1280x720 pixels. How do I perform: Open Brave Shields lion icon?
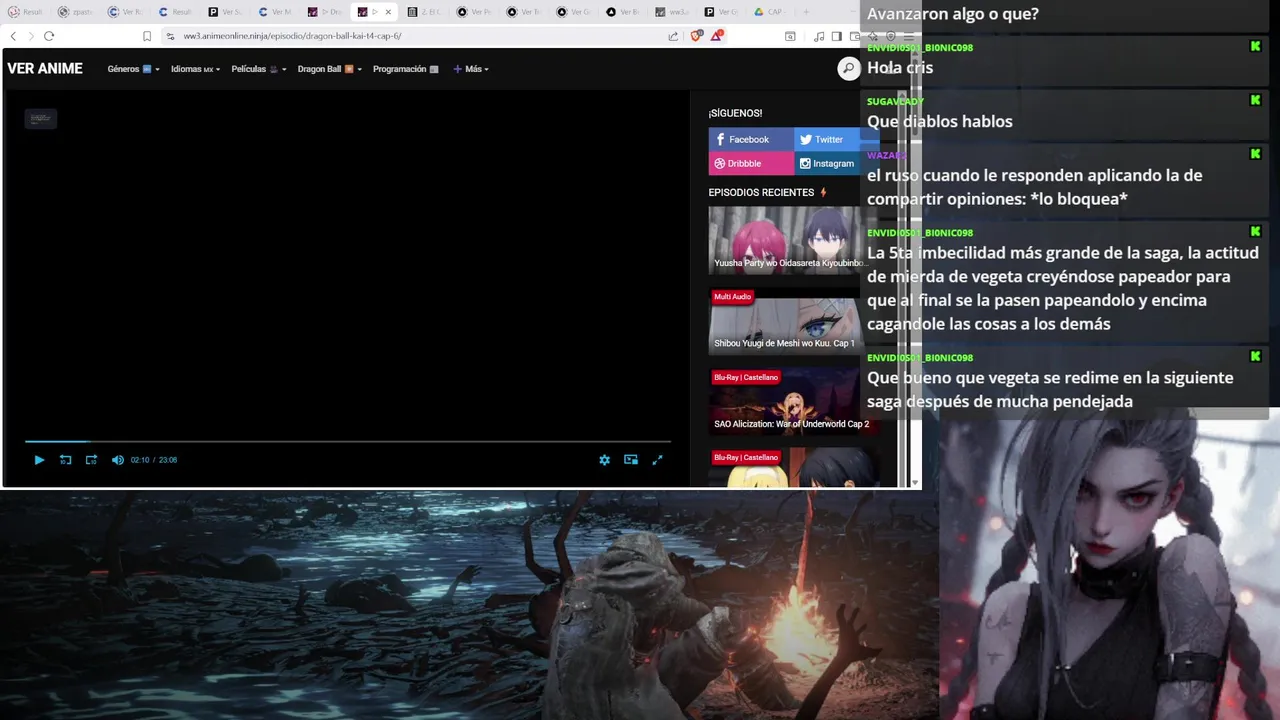click(x=697, y=36)
